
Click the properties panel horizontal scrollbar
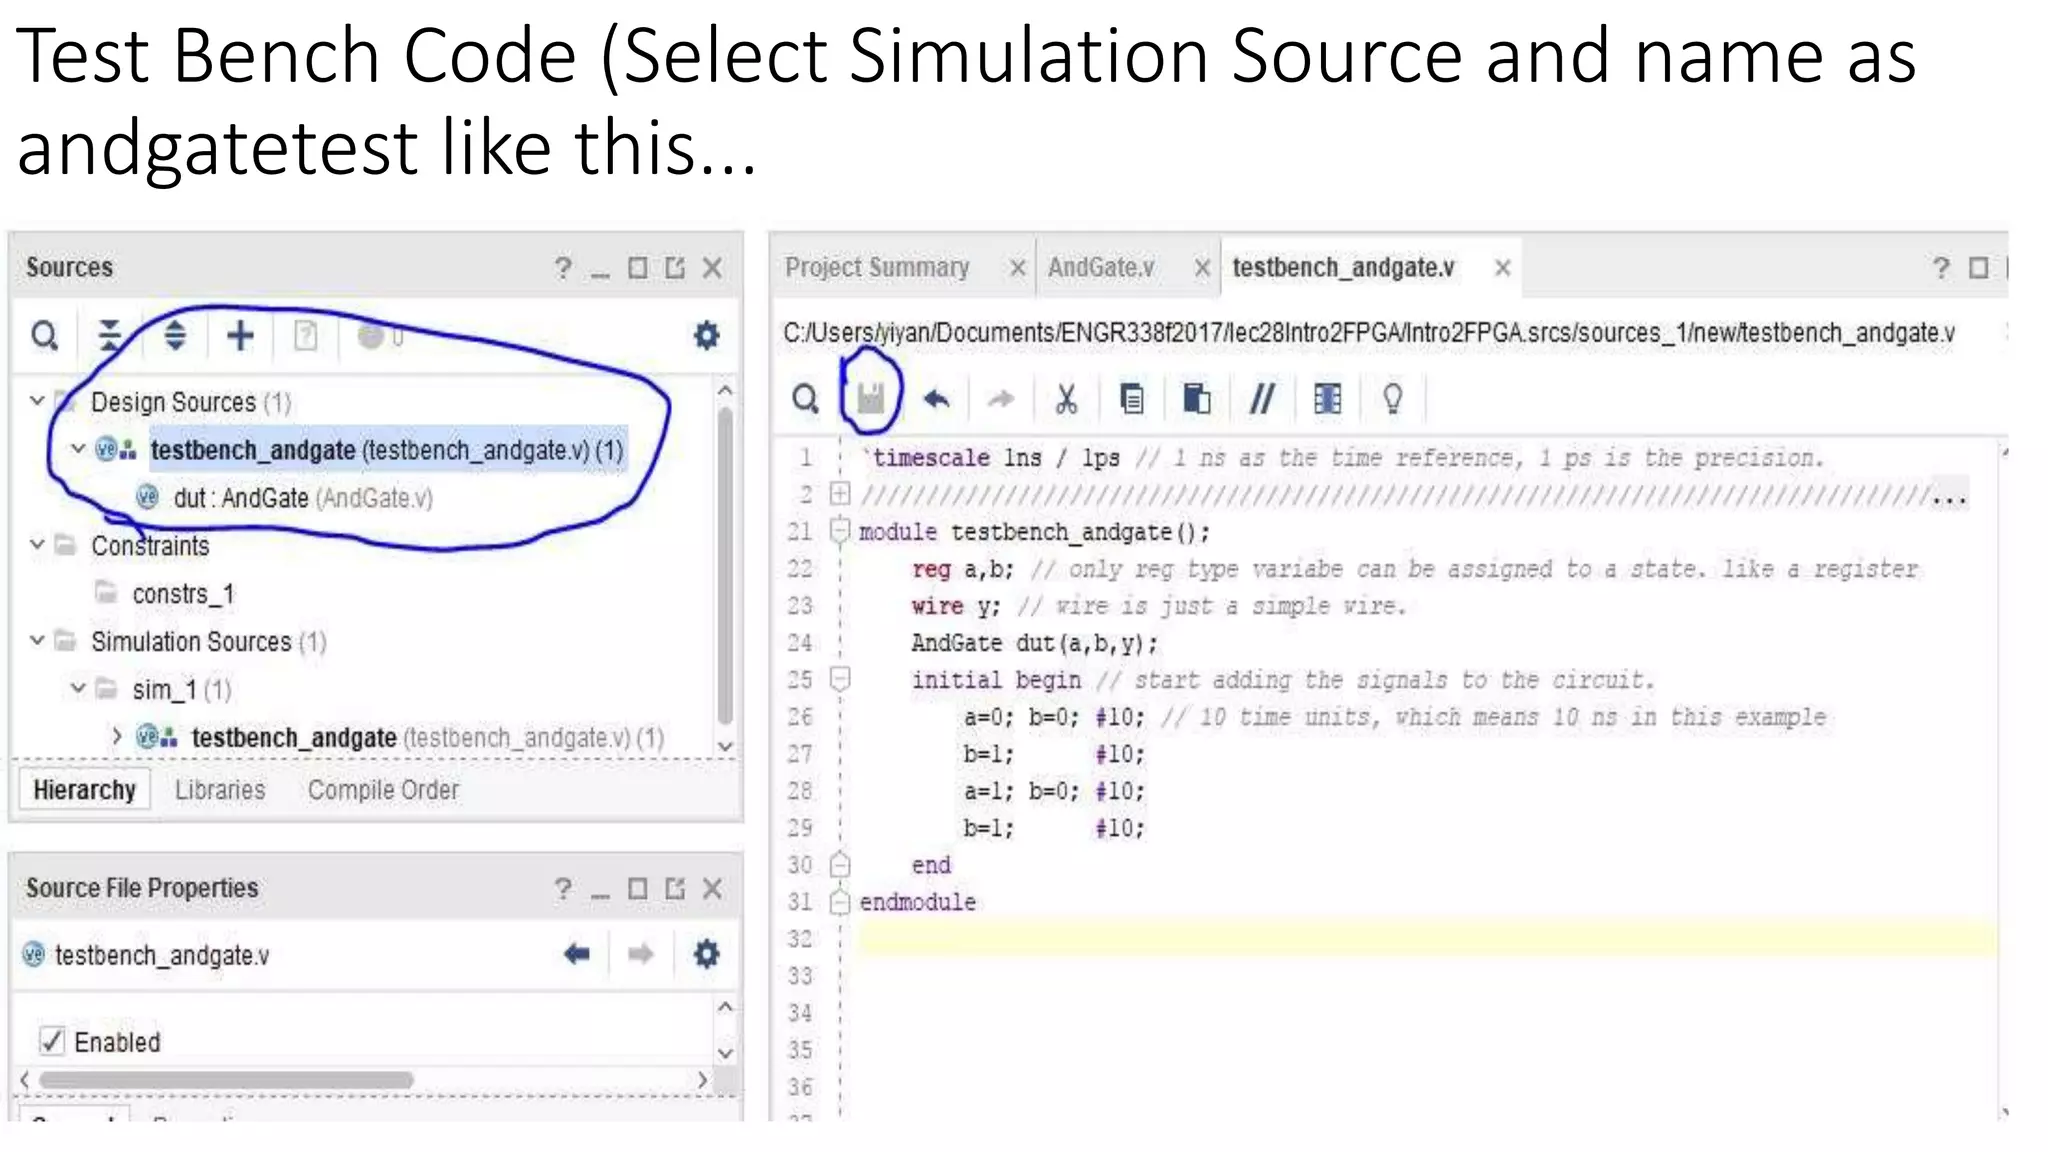[226, 1080]
